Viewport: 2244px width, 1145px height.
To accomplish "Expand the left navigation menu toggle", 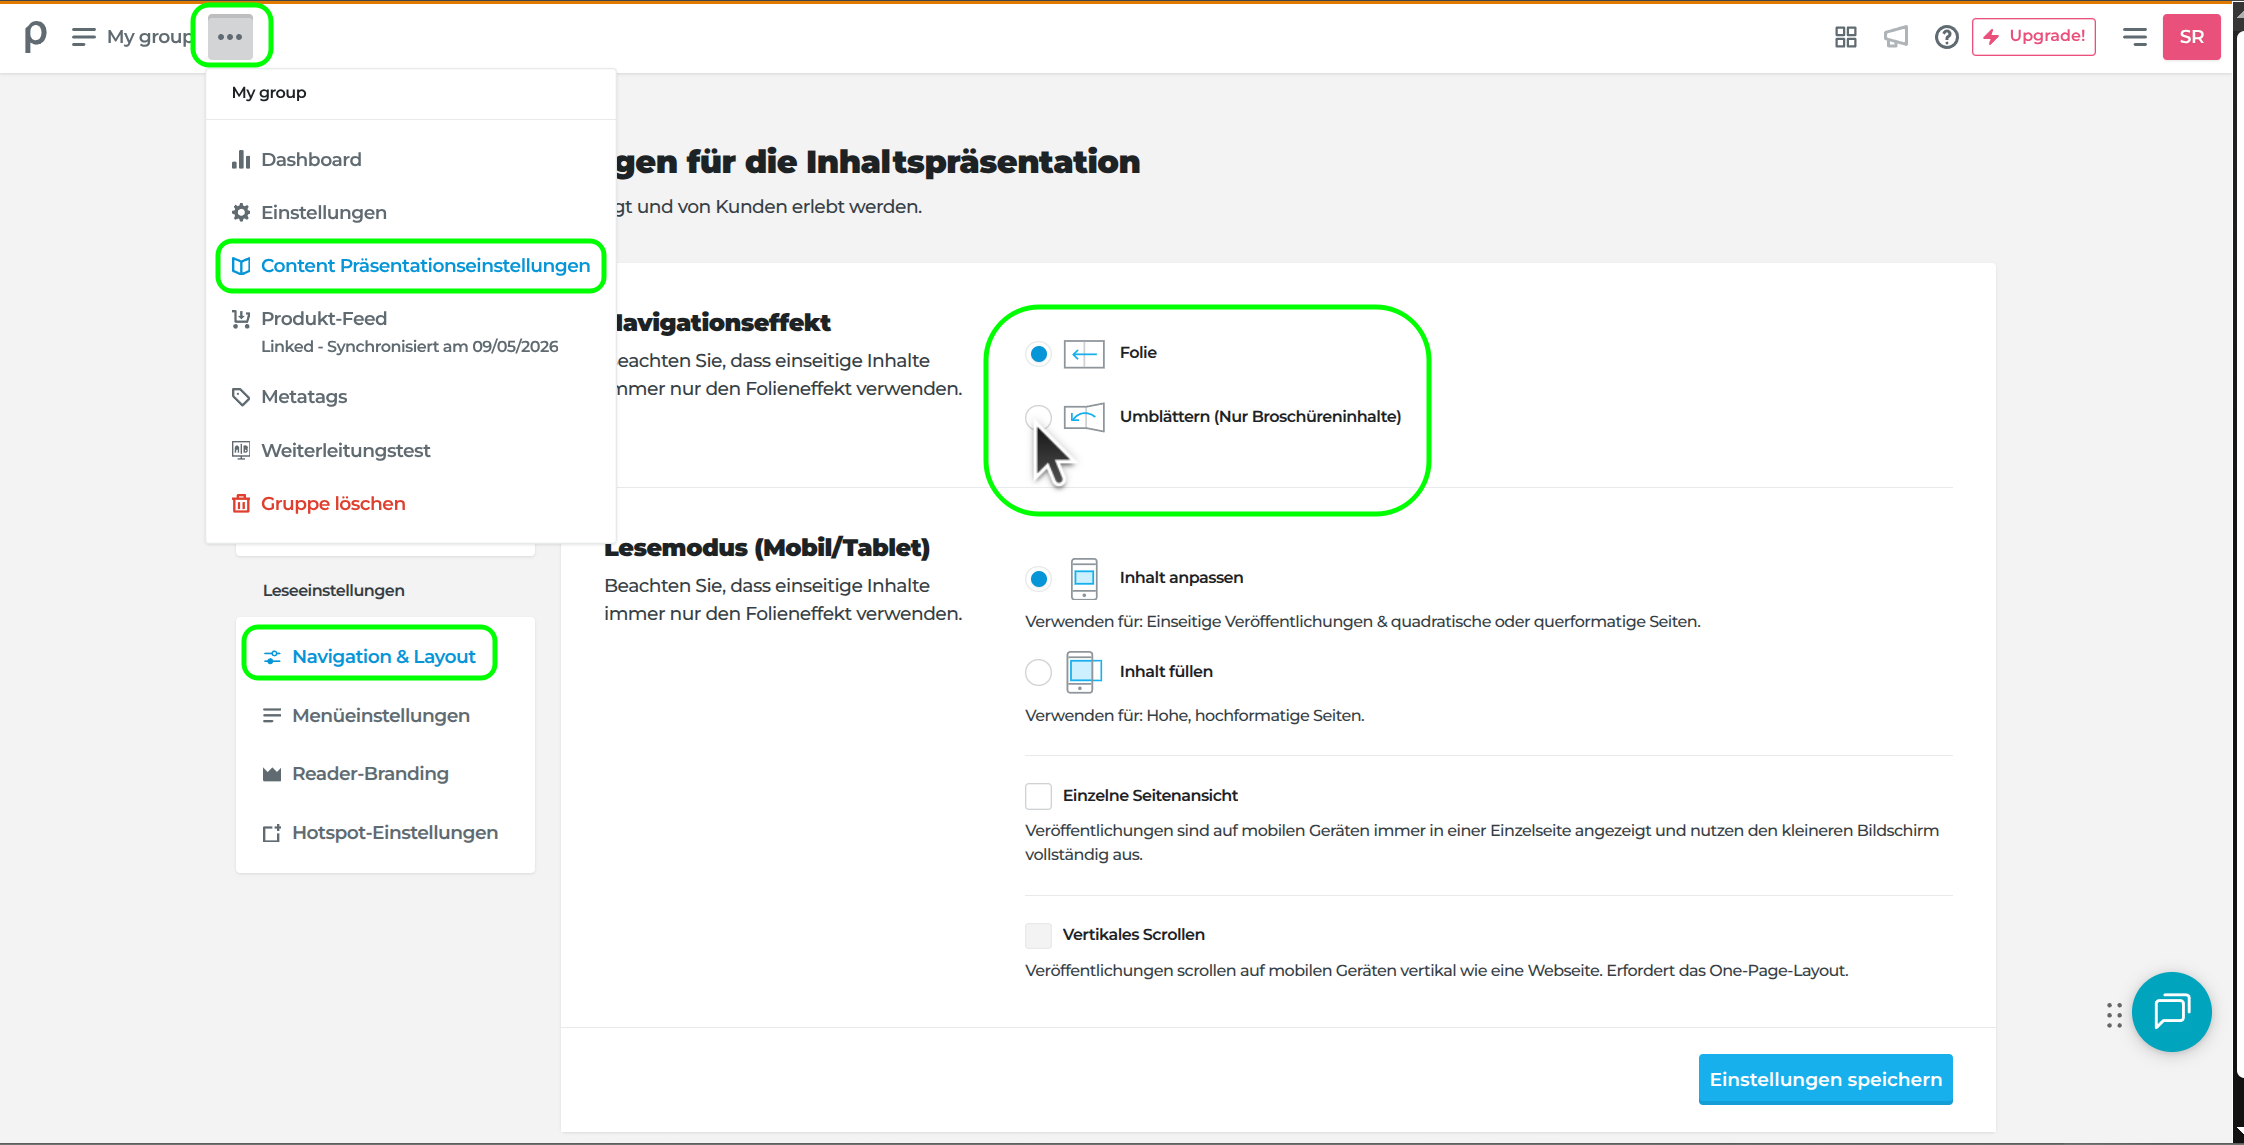I will (x=84, y=37).
